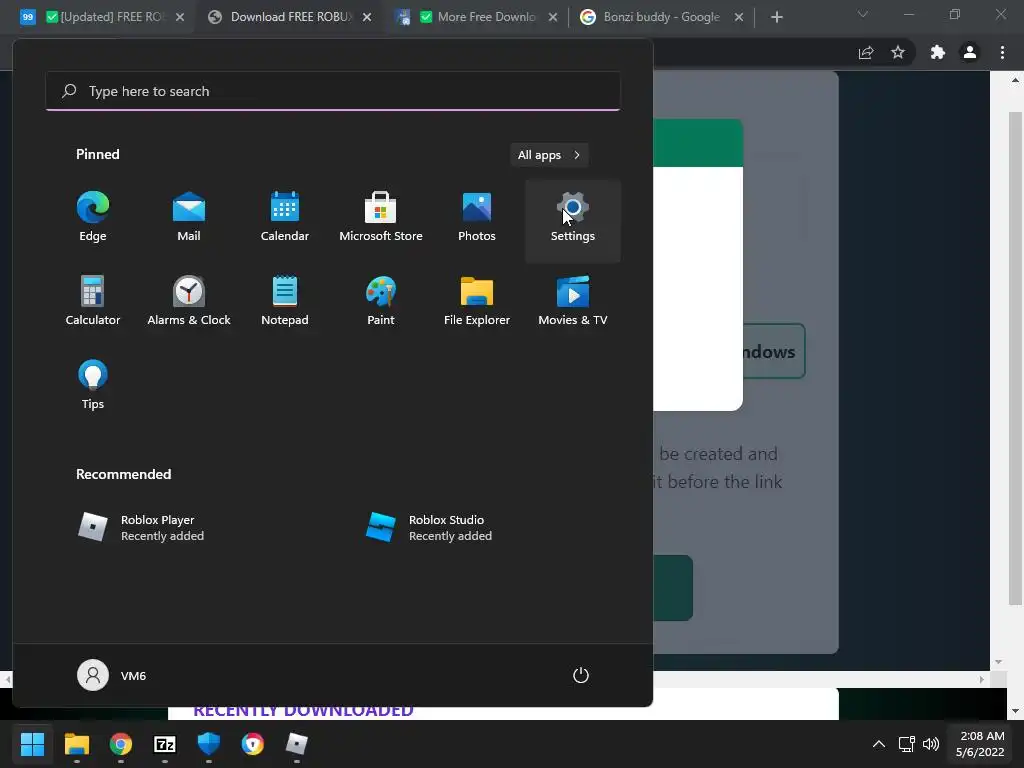Switch to Download FREE ROBUX tab

click(290, 17)
